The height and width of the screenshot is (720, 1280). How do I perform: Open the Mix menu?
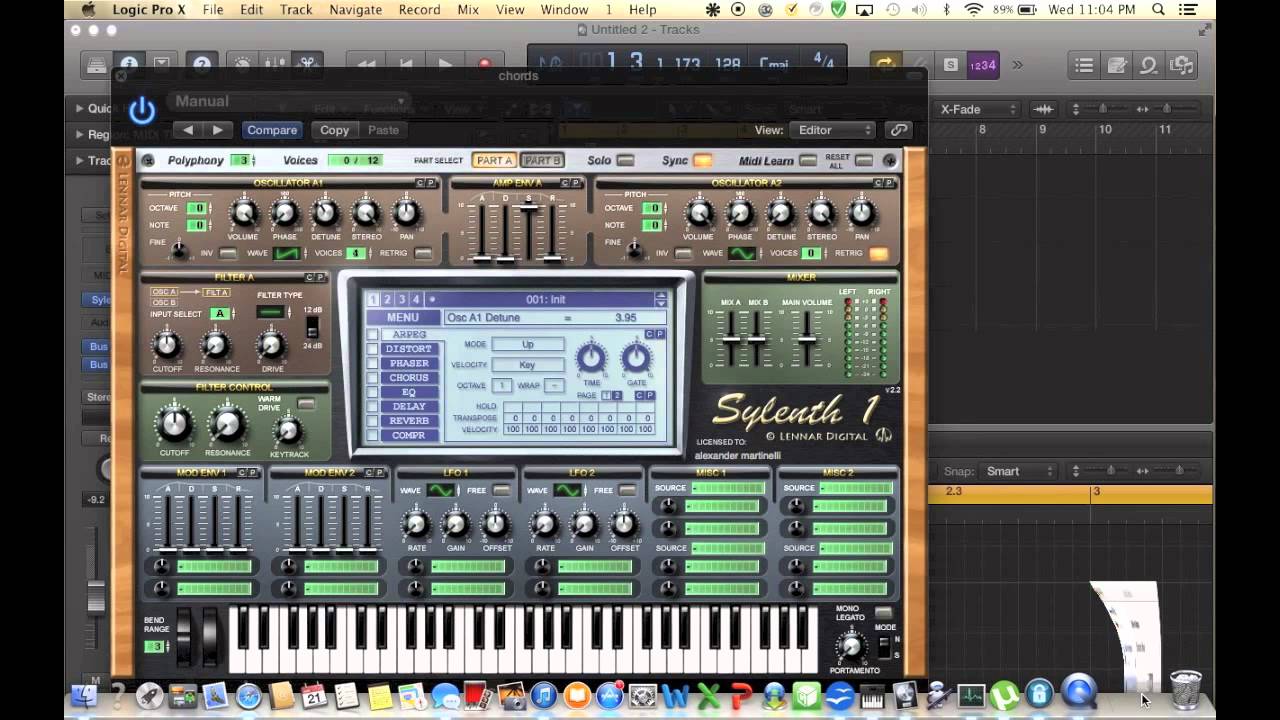click(x=468, y=9)
